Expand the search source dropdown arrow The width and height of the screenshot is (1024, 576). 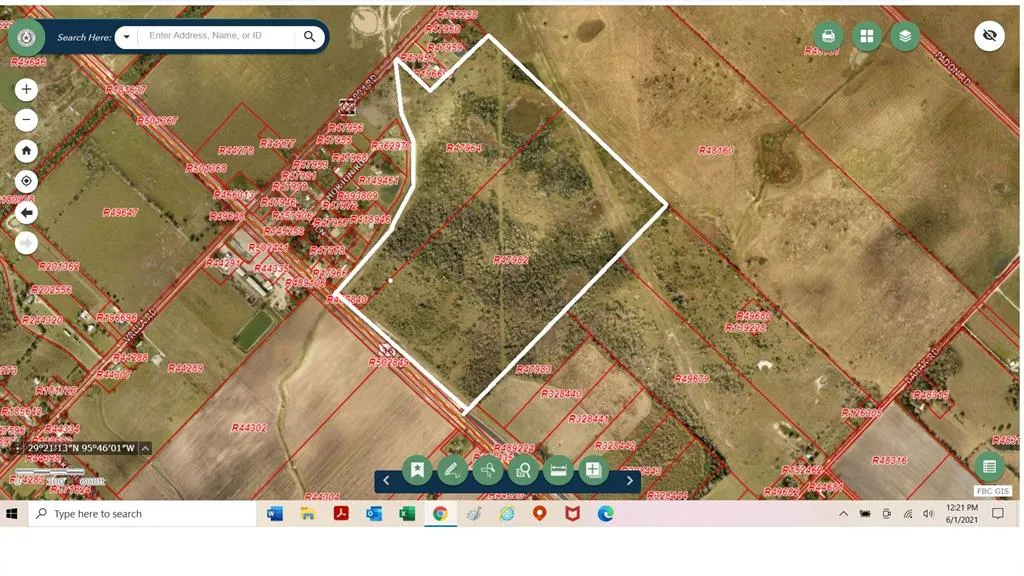[x=126, y=37]
